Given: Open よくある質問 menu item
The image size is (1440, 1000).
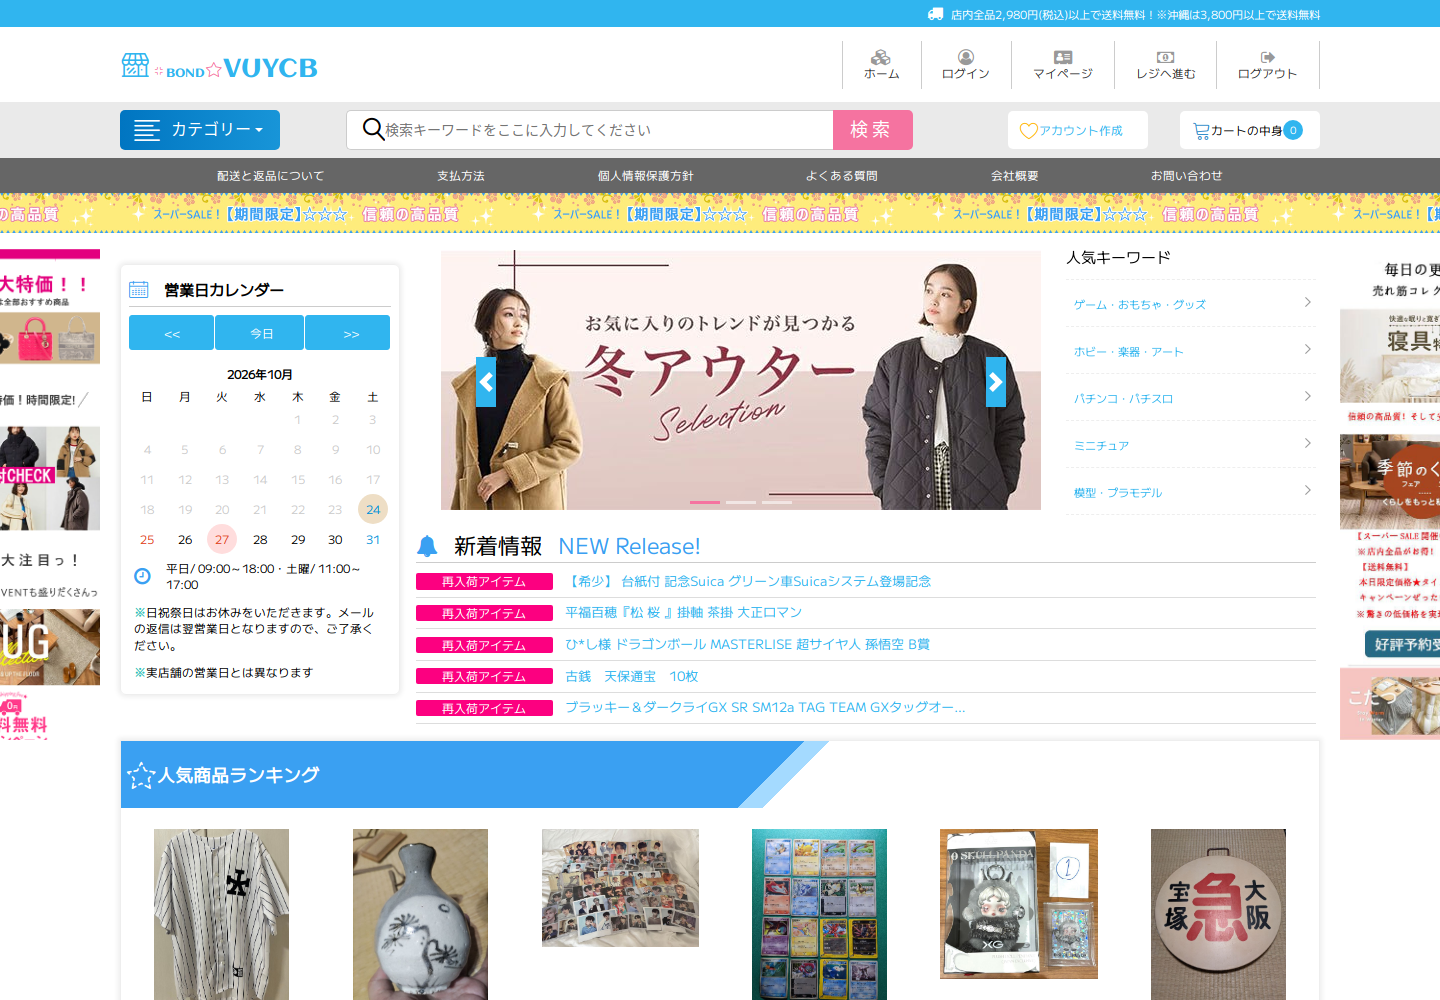Looking at the screenshot, I should 842,176.
